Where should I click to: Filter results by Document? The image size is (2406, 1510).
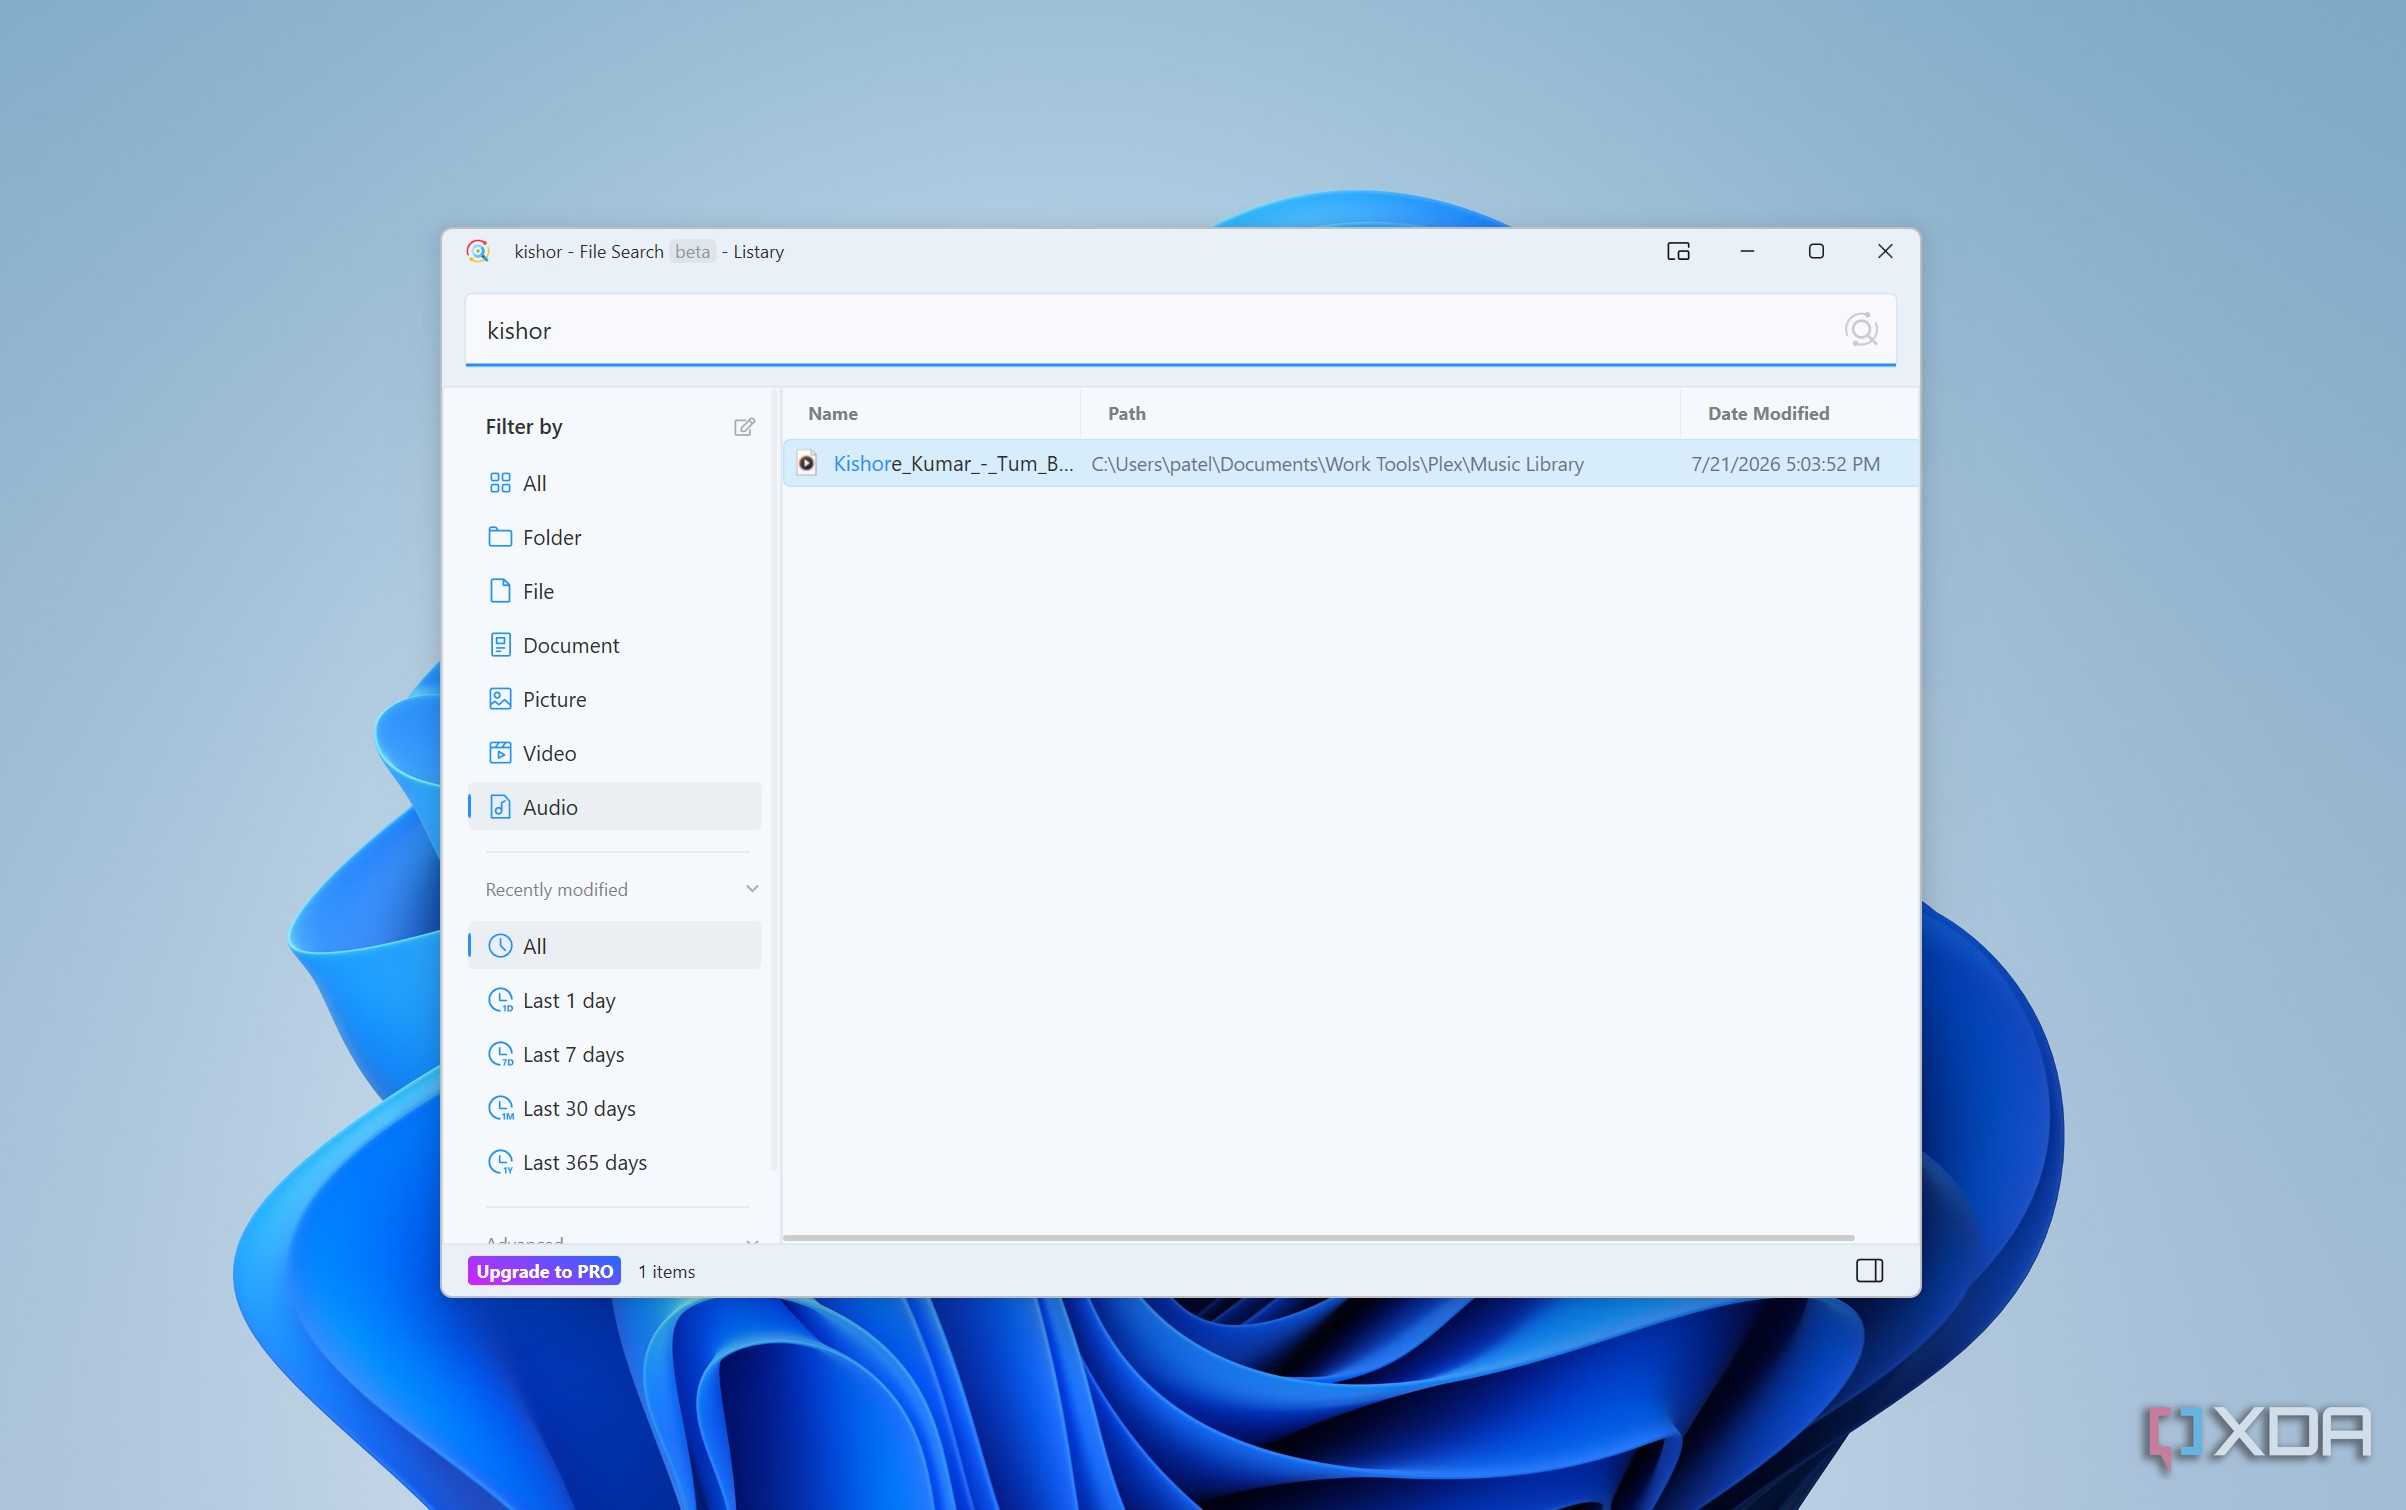point(614,645)
